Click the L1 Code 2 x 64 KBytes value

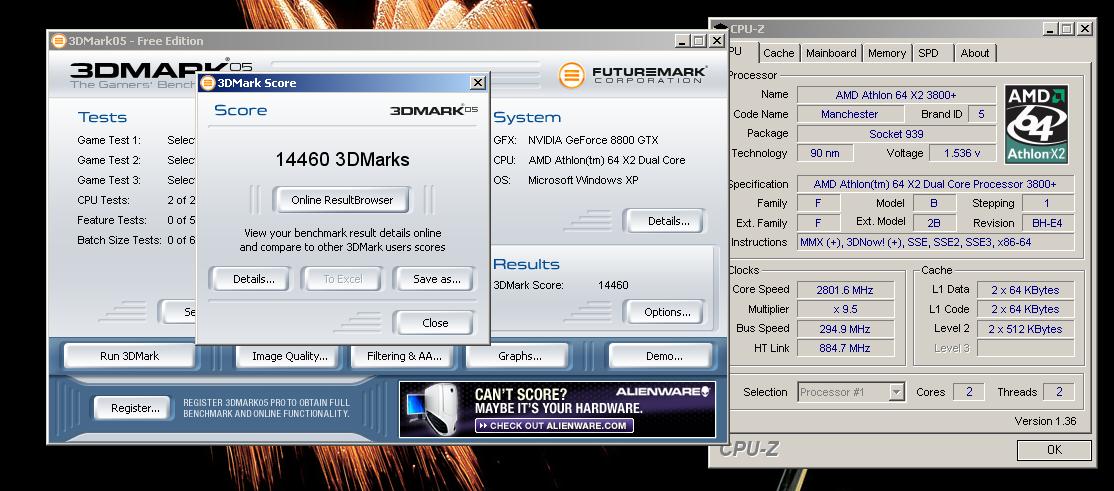tap(1025, 309)
